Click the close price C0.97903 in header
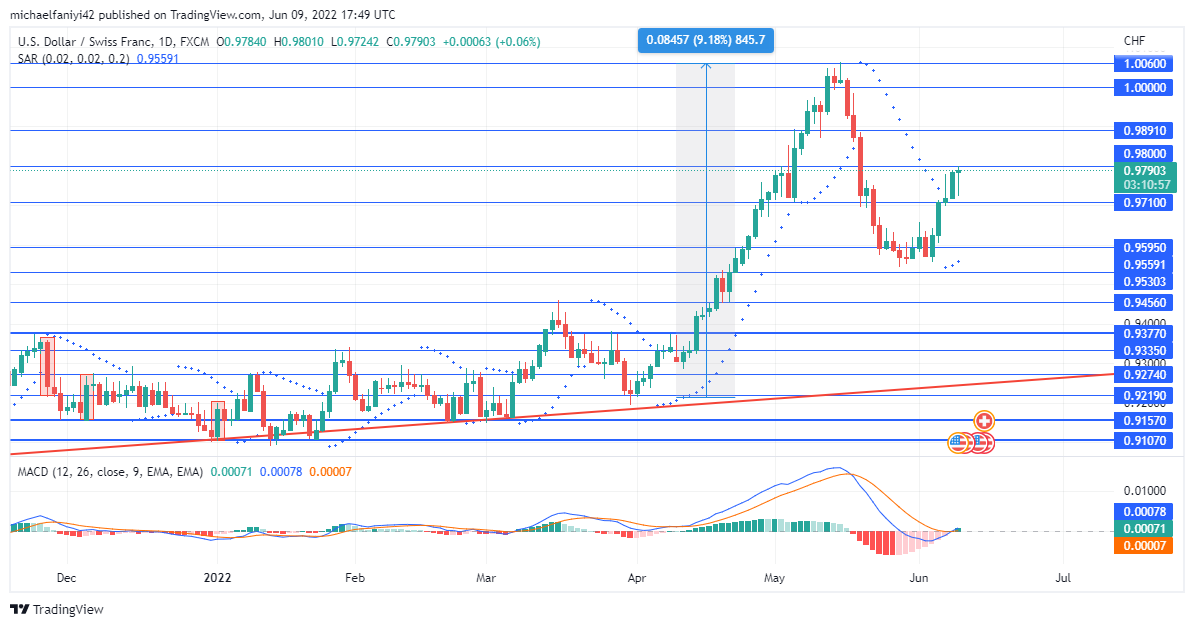 point(411,42)
